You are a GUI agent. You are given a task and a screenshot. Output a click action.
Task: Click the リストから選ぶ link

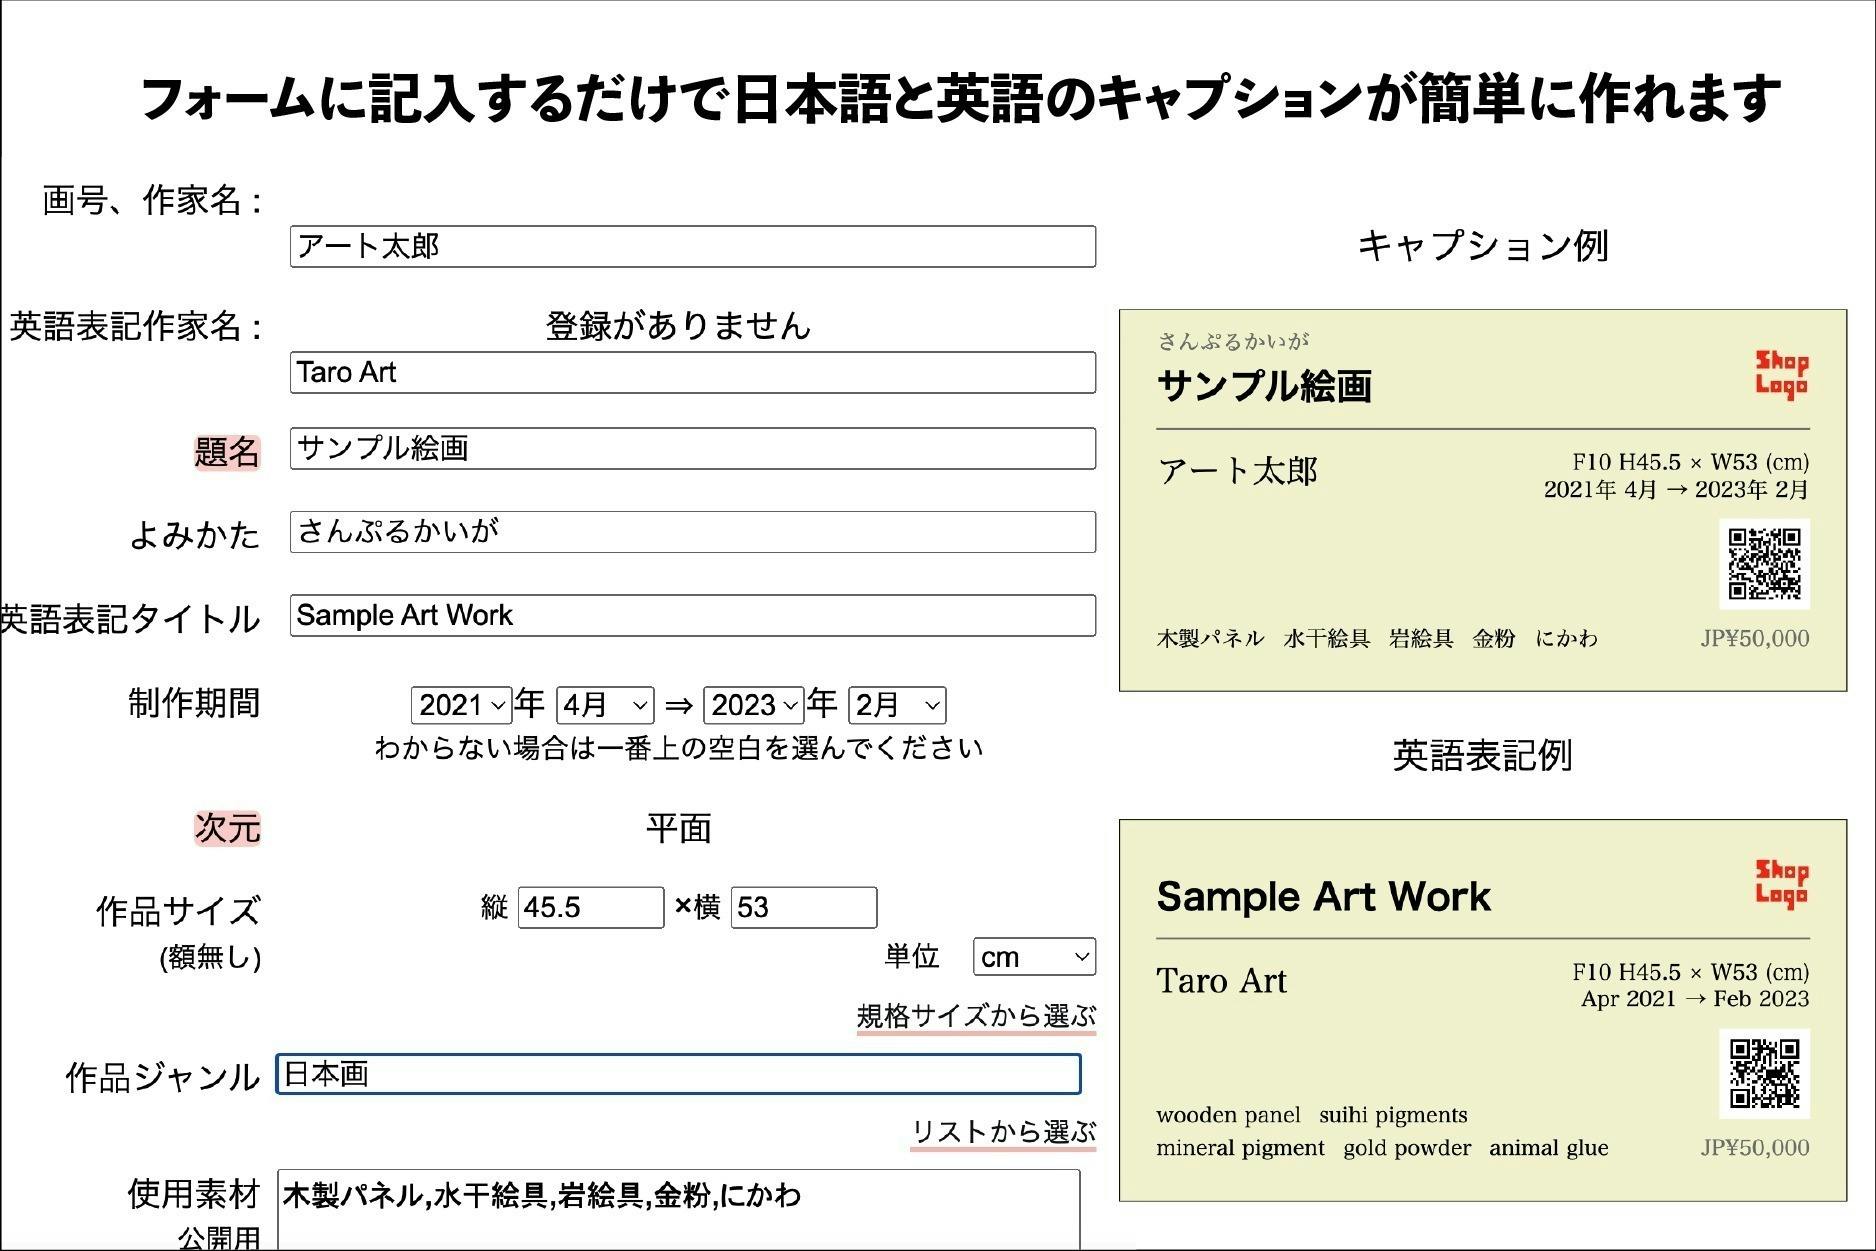click(x=1003, y=1132)
